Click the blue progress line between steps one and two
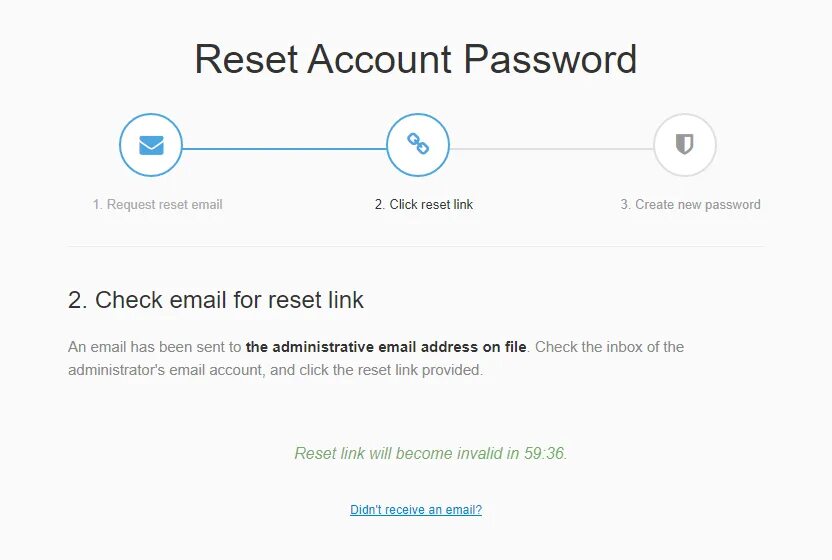 click(284, 149)
